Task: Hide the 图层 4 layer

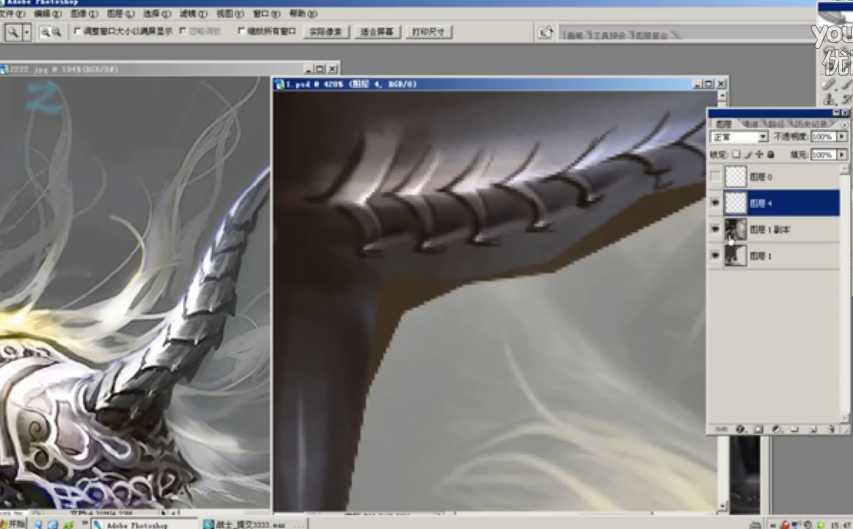Action: tap(715, 203)
